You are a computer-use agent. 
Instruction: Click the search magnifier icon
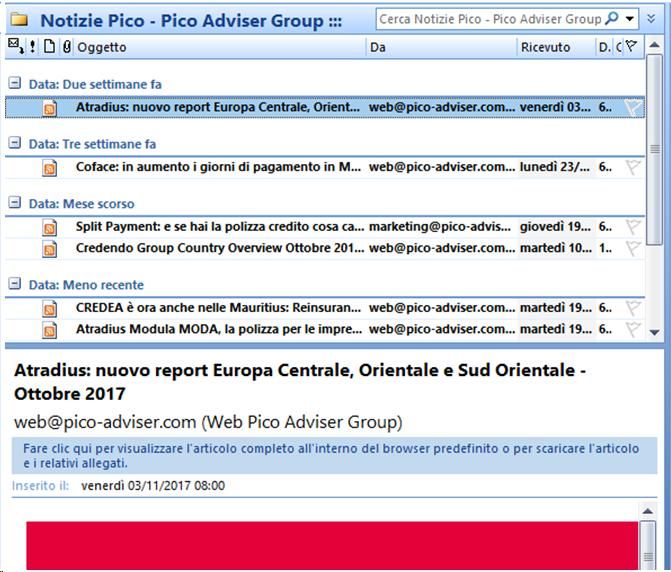coord(612,18)
